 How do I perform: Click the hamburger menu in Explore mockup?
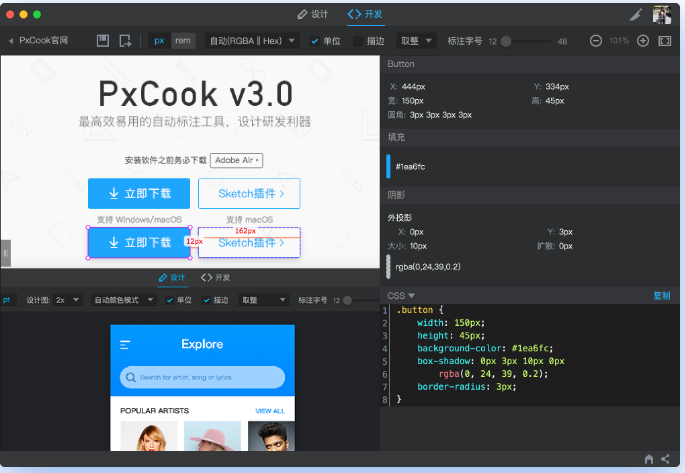[125, 345]
